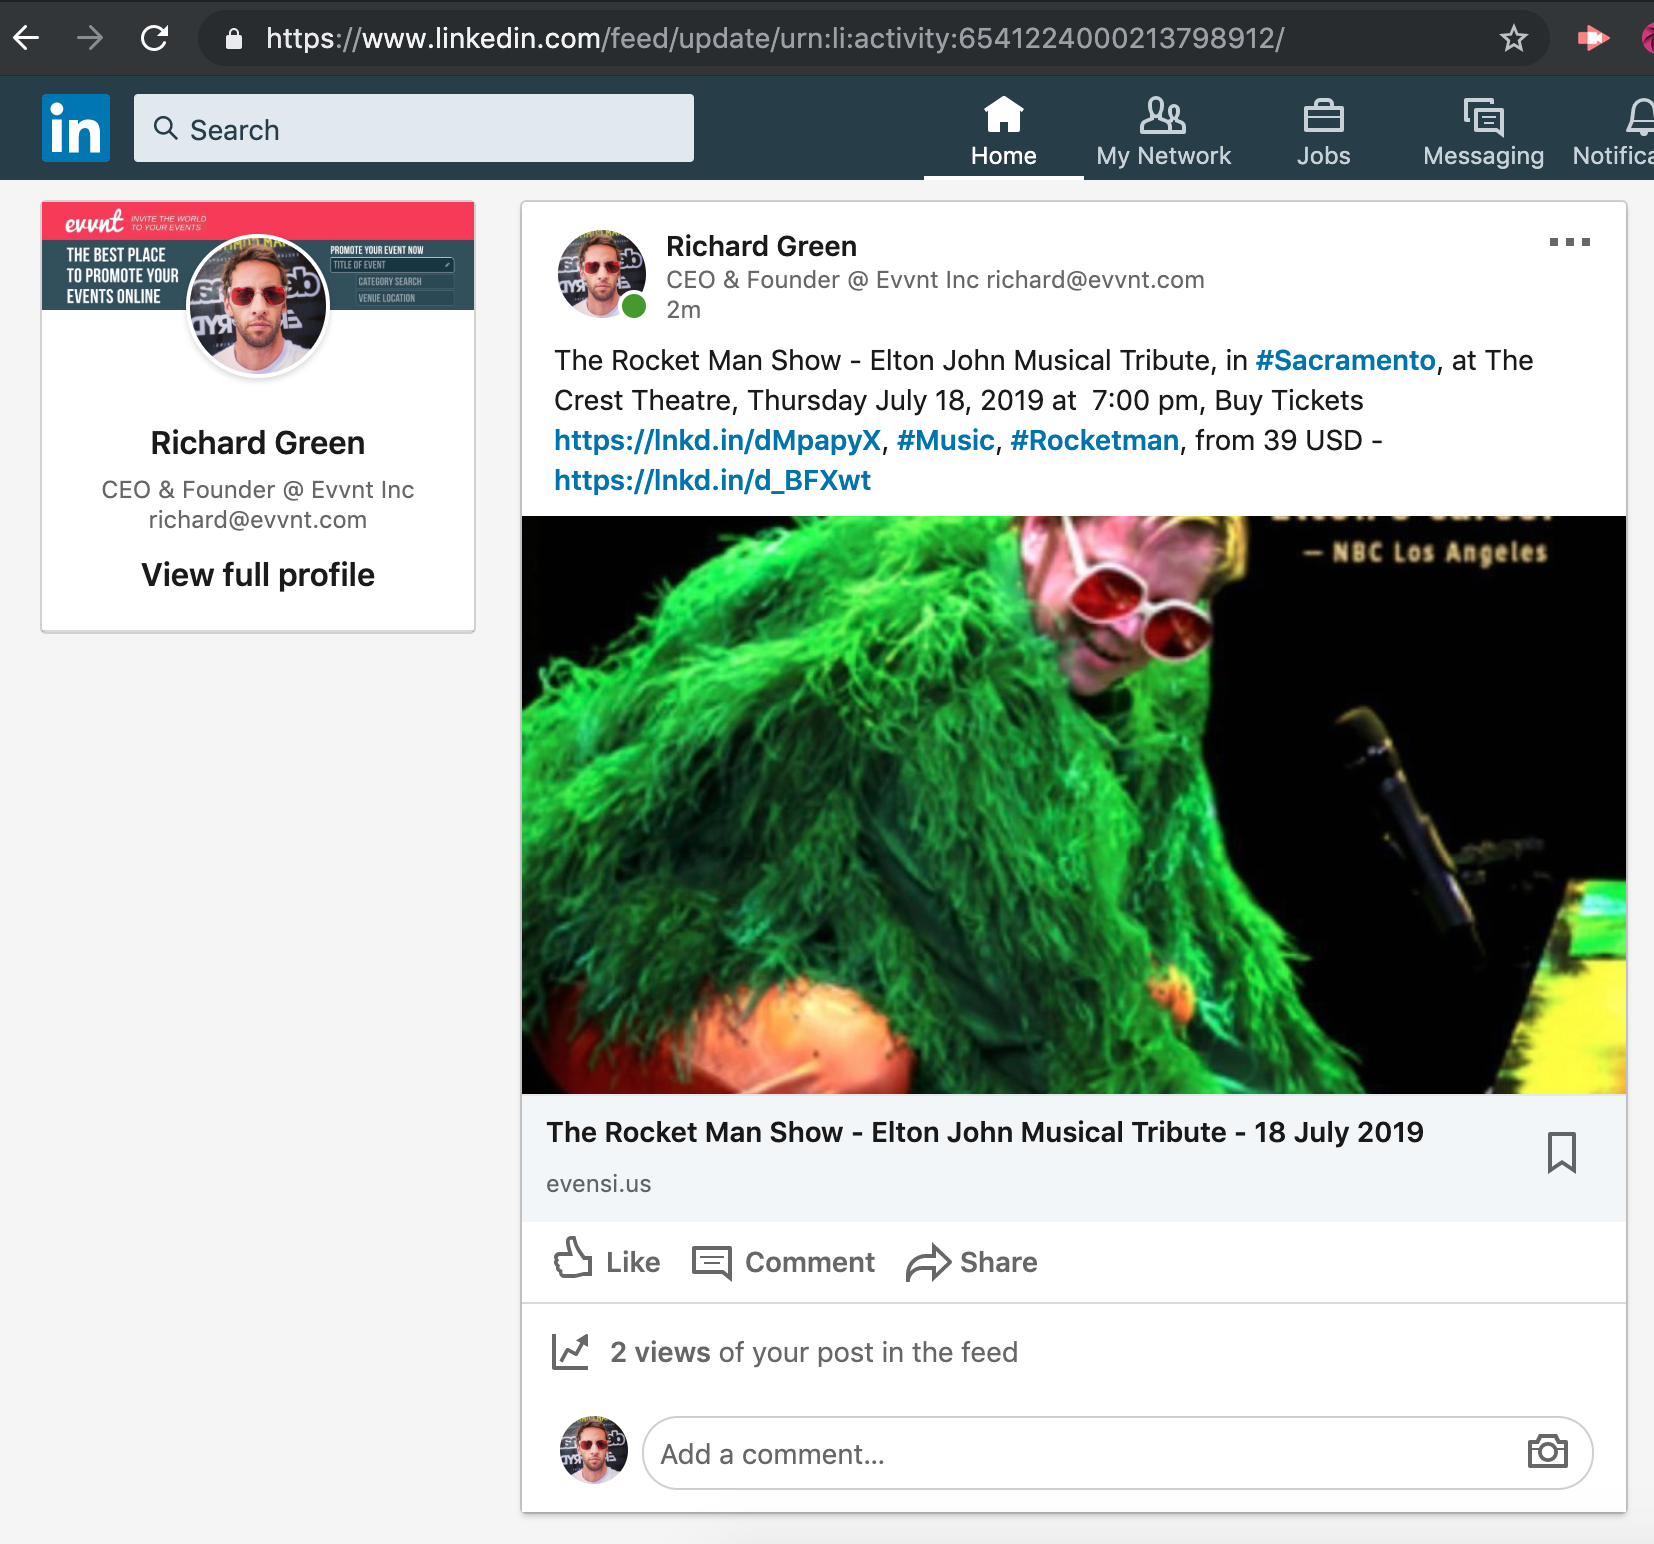Click View full profile

tap(258, 575)
